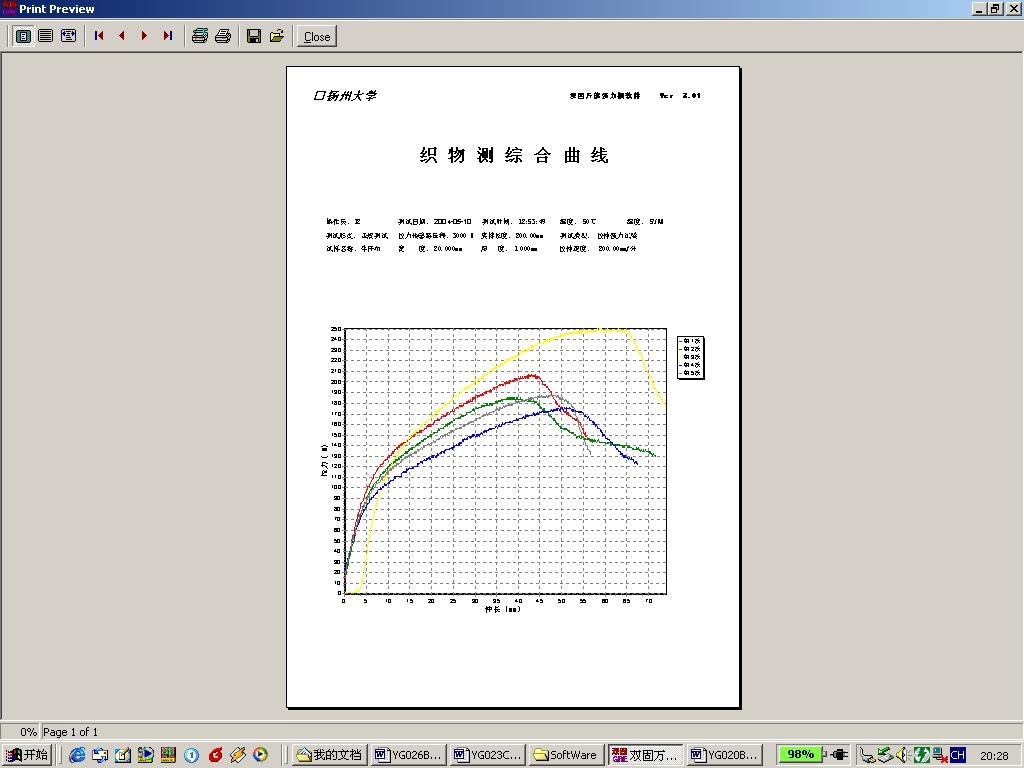Click the Start button on the taskbar

click(x=27, y=755)
